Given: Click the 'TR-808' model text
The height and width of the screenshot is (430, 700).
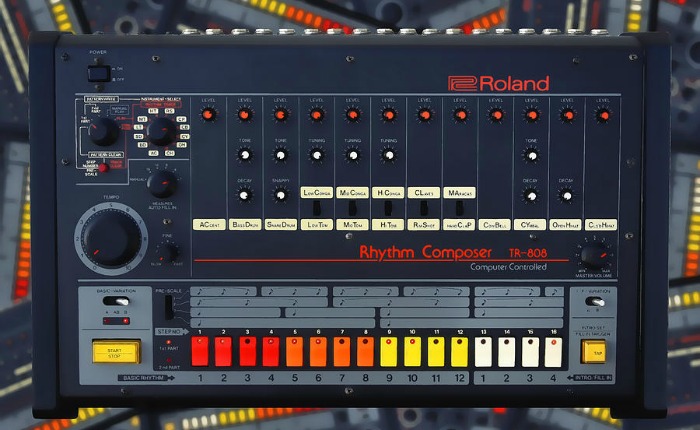Looking at the screenshot, I should tap(528, 253).
